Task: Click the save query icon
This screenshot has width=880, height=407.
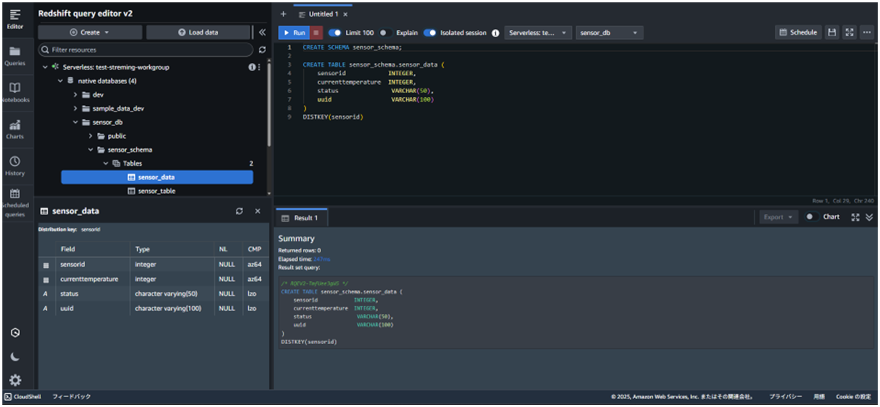Action: click(832, 32)
